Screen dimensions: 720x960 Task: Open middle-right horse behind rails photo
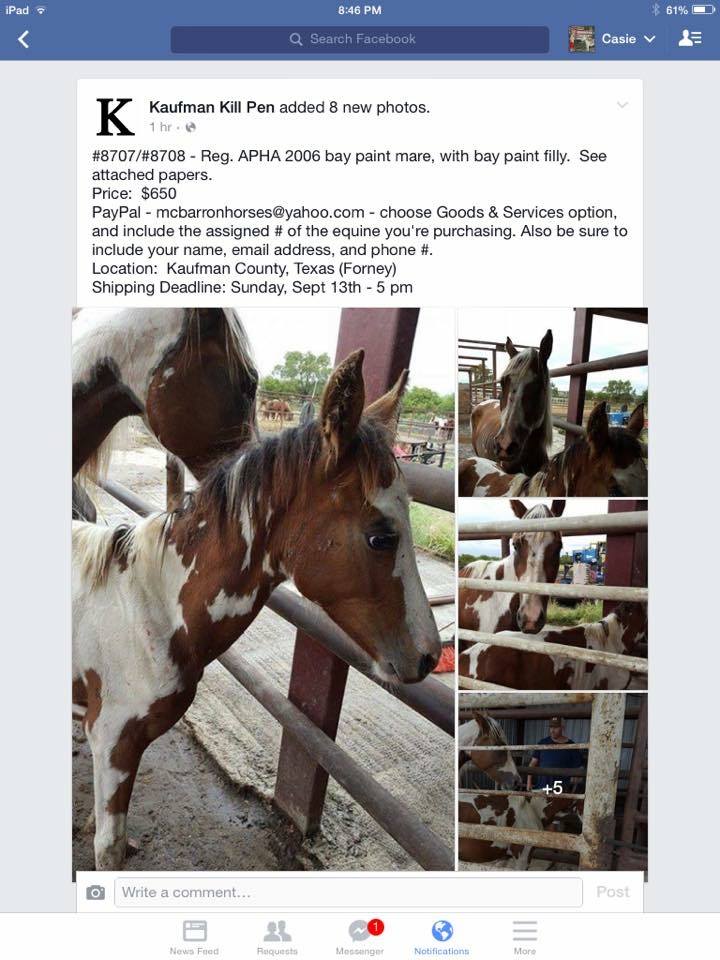pyautogui.click(x=553, y=595)
